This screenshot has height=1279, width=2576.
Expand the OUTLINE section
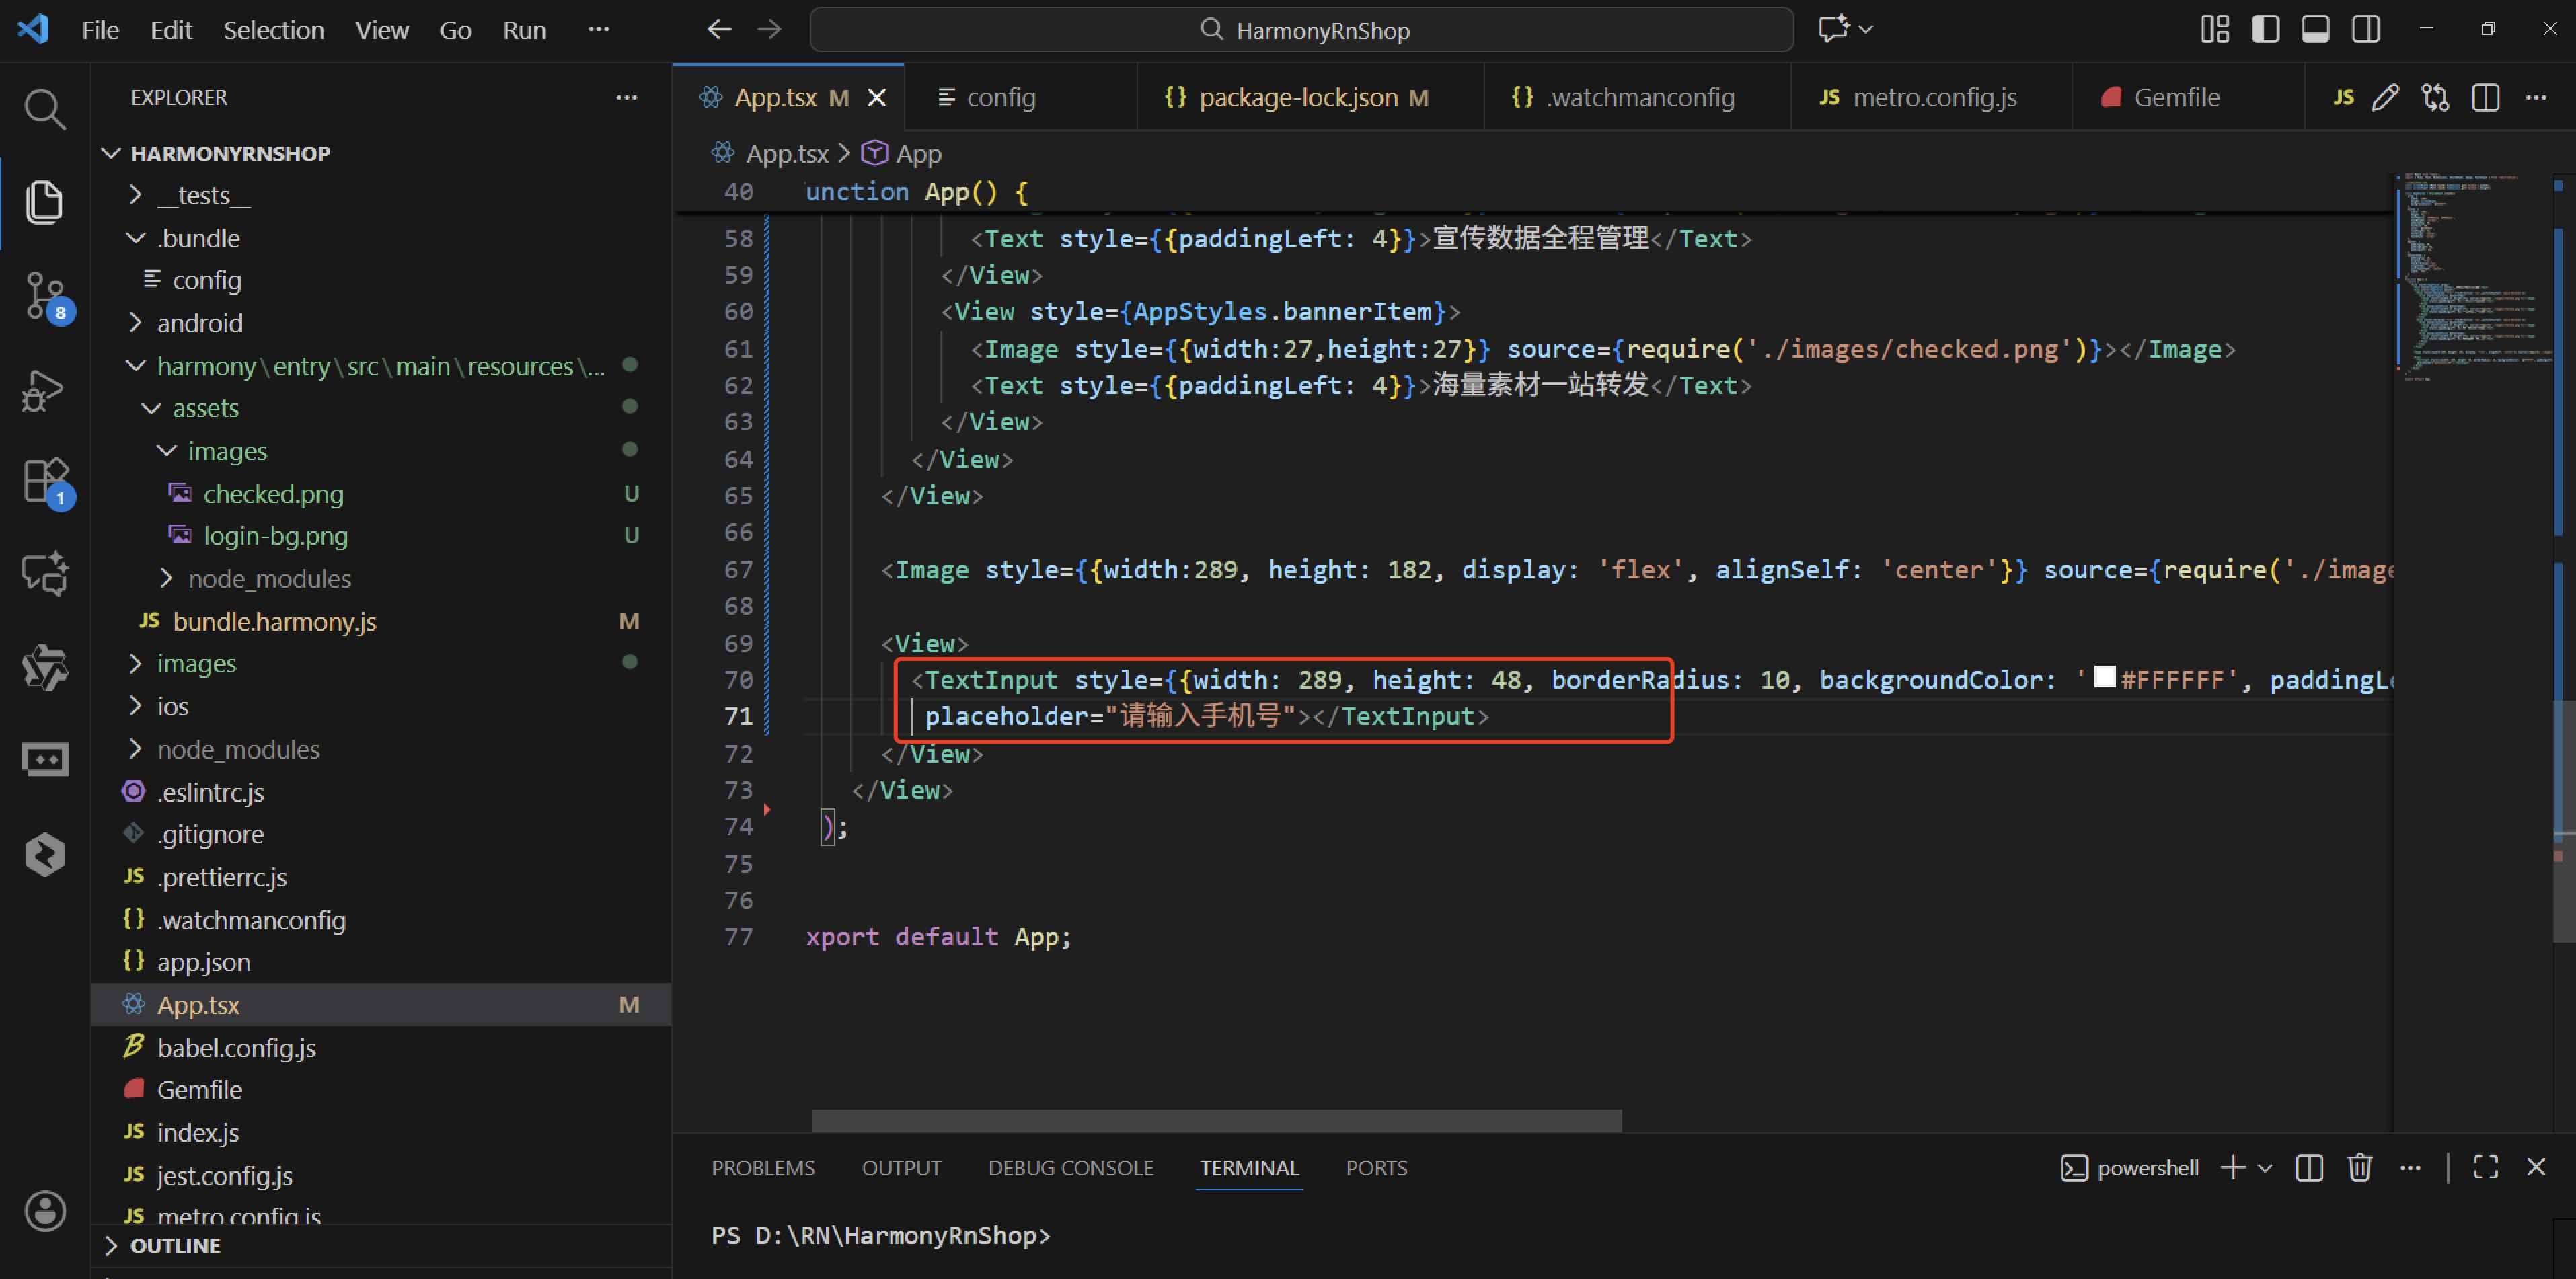pos(175,1245)
